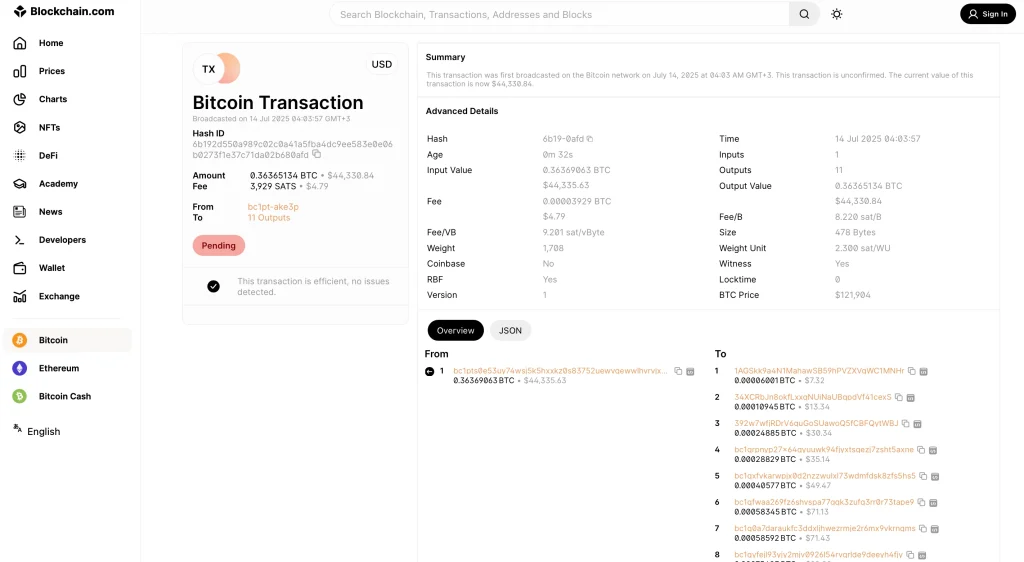Switch to the Overview tab

[x=455, y=330]
